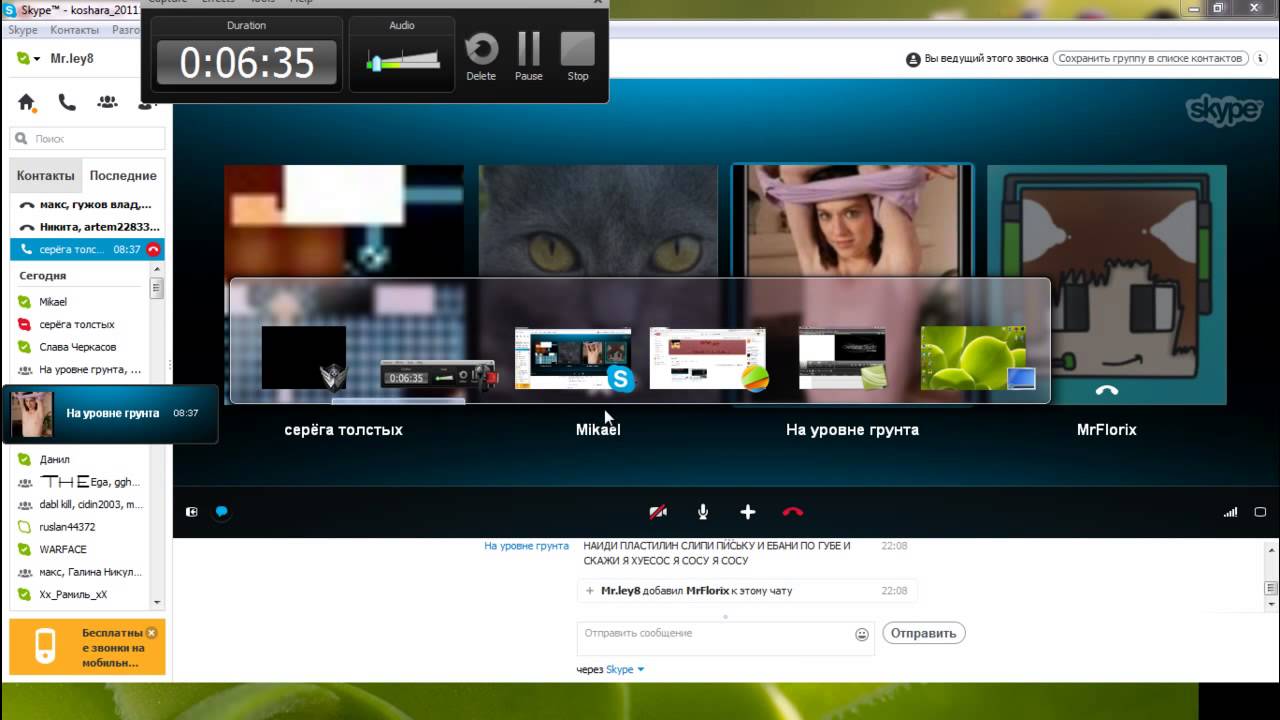Select MrFlorix video tile
Image resolution: width=1280 pixels, height=720 pixels.
click(1106, 284)
